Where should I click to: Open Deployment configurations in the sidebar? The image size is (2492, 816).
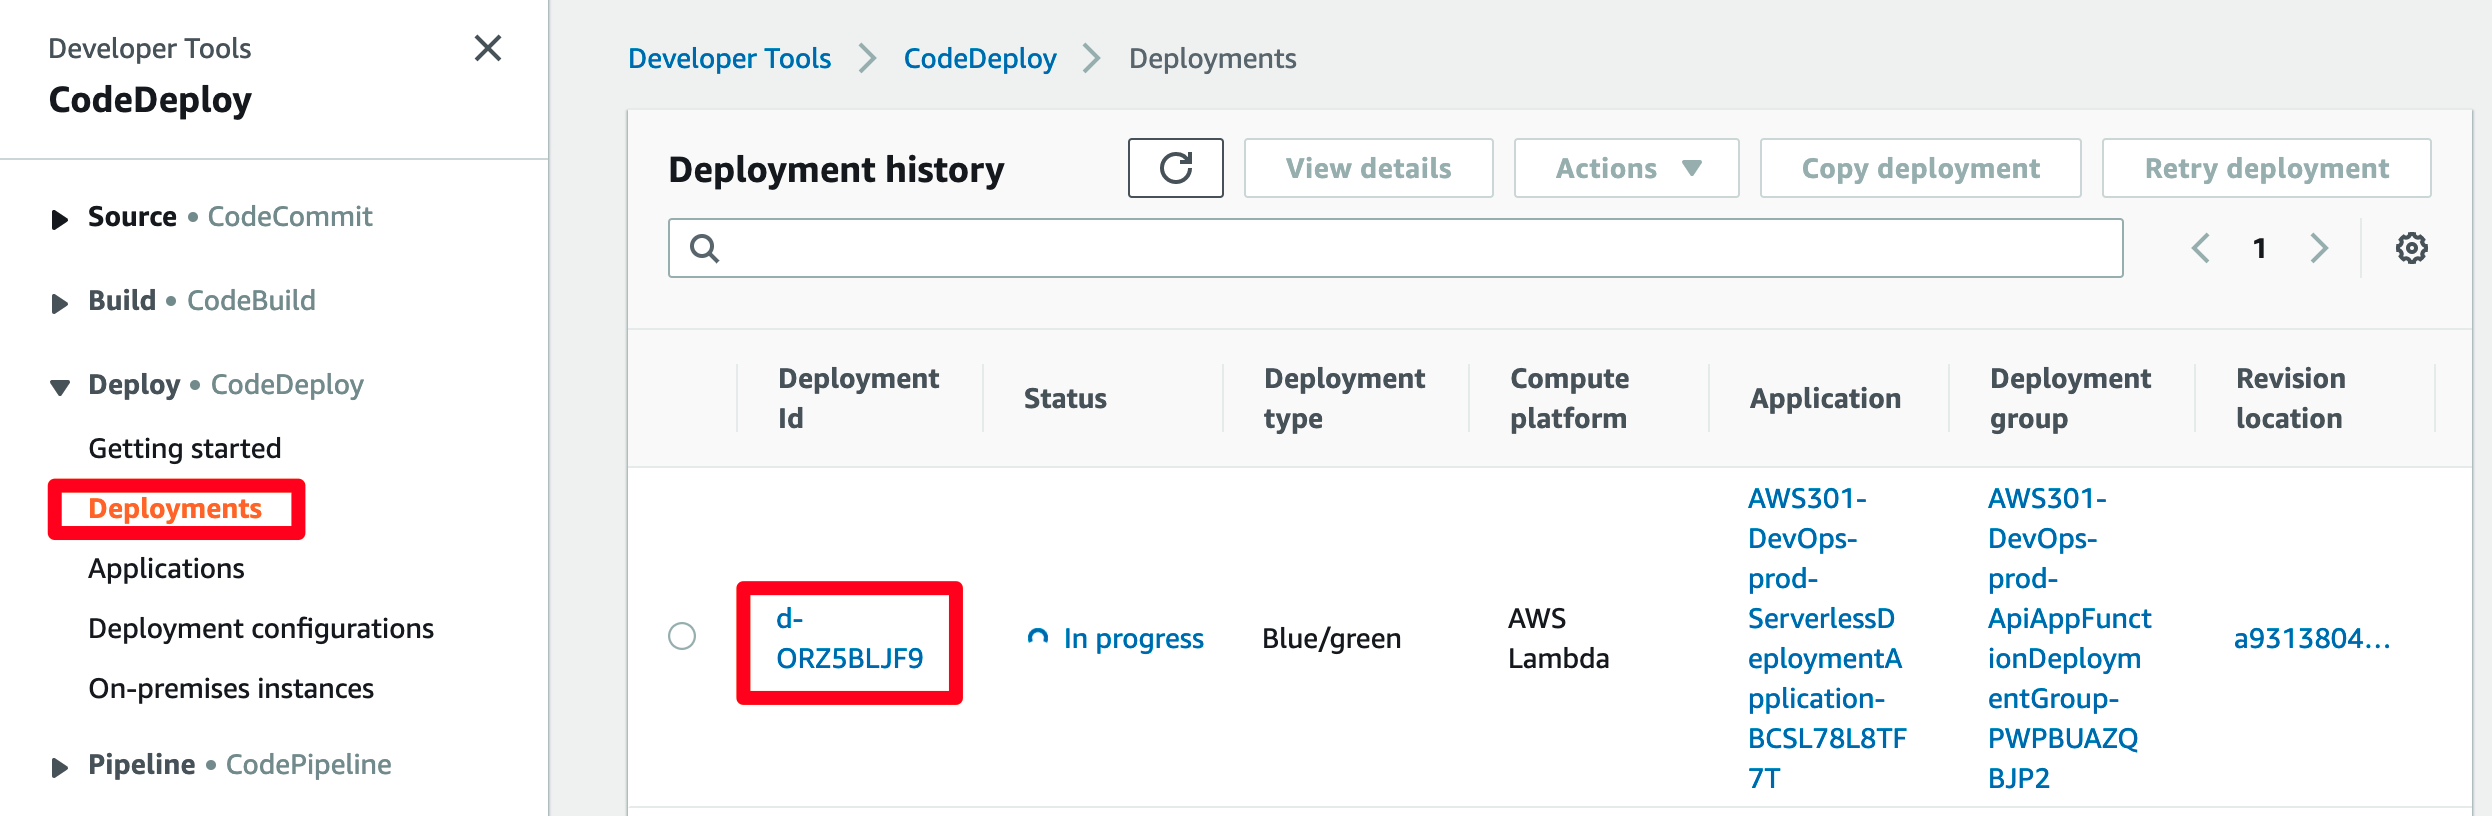pyautogui.click(x=261, y=628)
